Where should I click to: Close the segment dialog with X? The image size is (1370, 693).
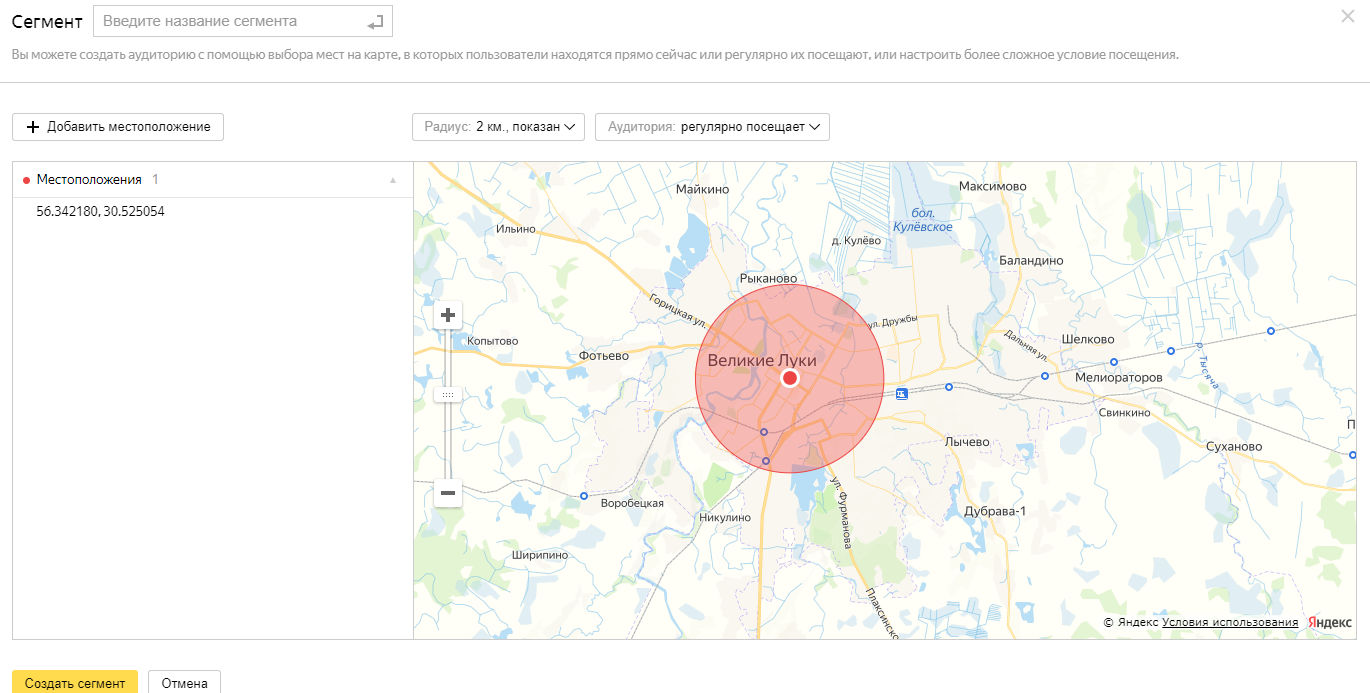1347,16
